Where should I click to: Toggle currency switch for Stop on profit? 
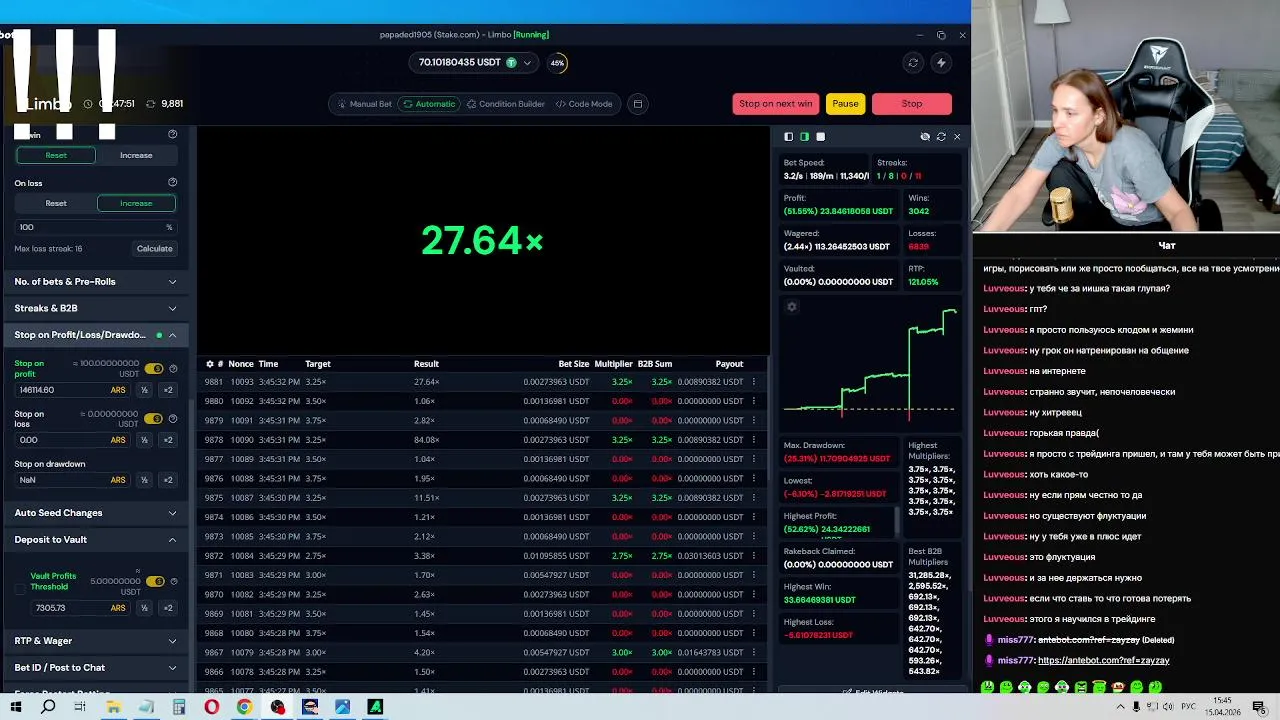(x=154, y=369)
